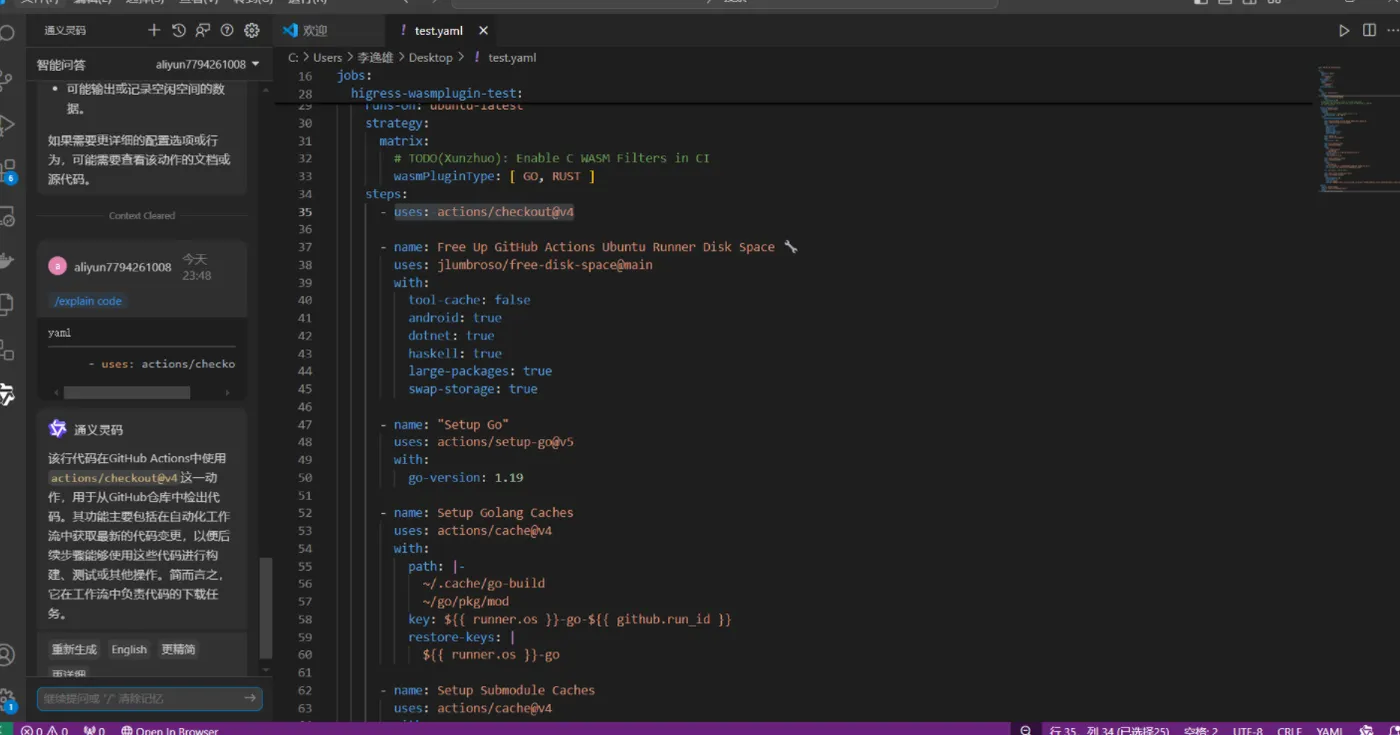The height and width of the screenshot is (735, 1400).
Task: Click the CRLF end-of-line indicator
Action: click(1289, 730)
